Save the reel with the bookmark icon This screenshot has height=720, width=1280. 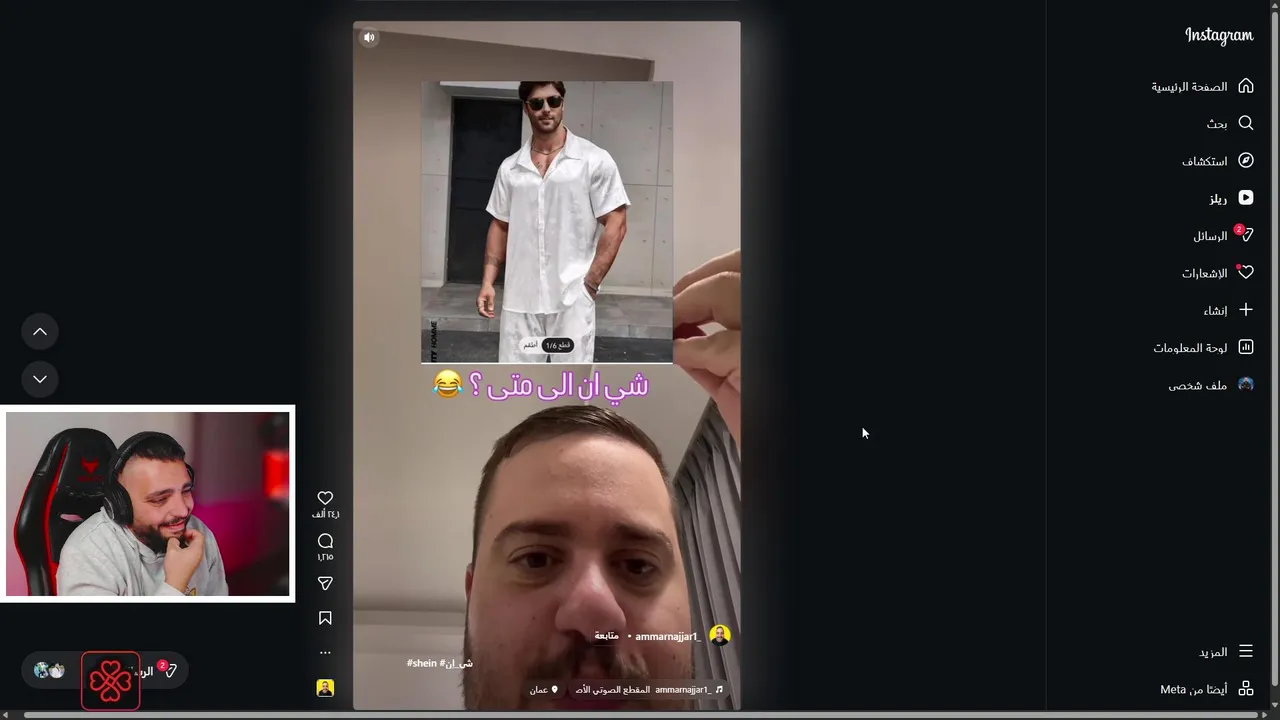(325, 618)
